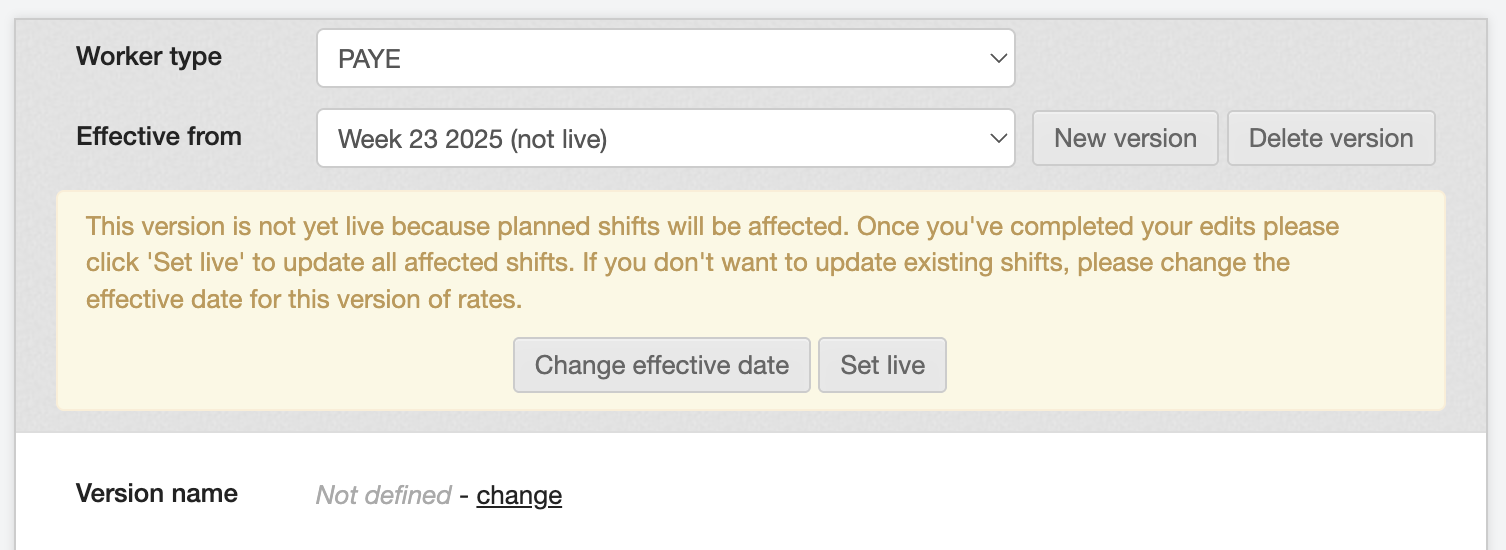Image resolution: width=1506 pixels, height=550 pixels.
Task: Click 'This version is not yet live' warning text
Action: coord(238,226)
